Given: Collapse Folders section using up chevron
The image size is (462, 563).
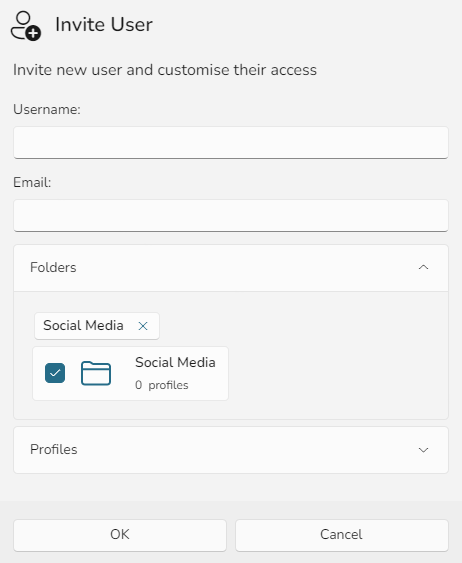Looking at the screenshot, I should pos(424,267).
